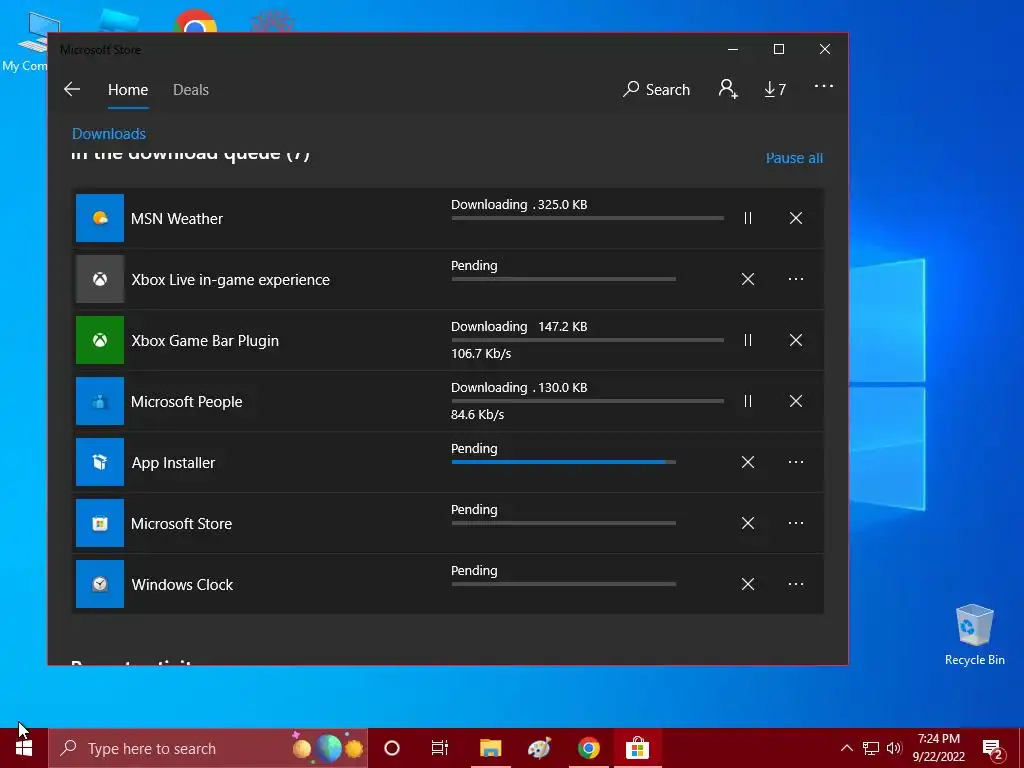1024x768 pixels.
Task: Click the Microsoft Store row icon
Action: click(x=100, y=523)
